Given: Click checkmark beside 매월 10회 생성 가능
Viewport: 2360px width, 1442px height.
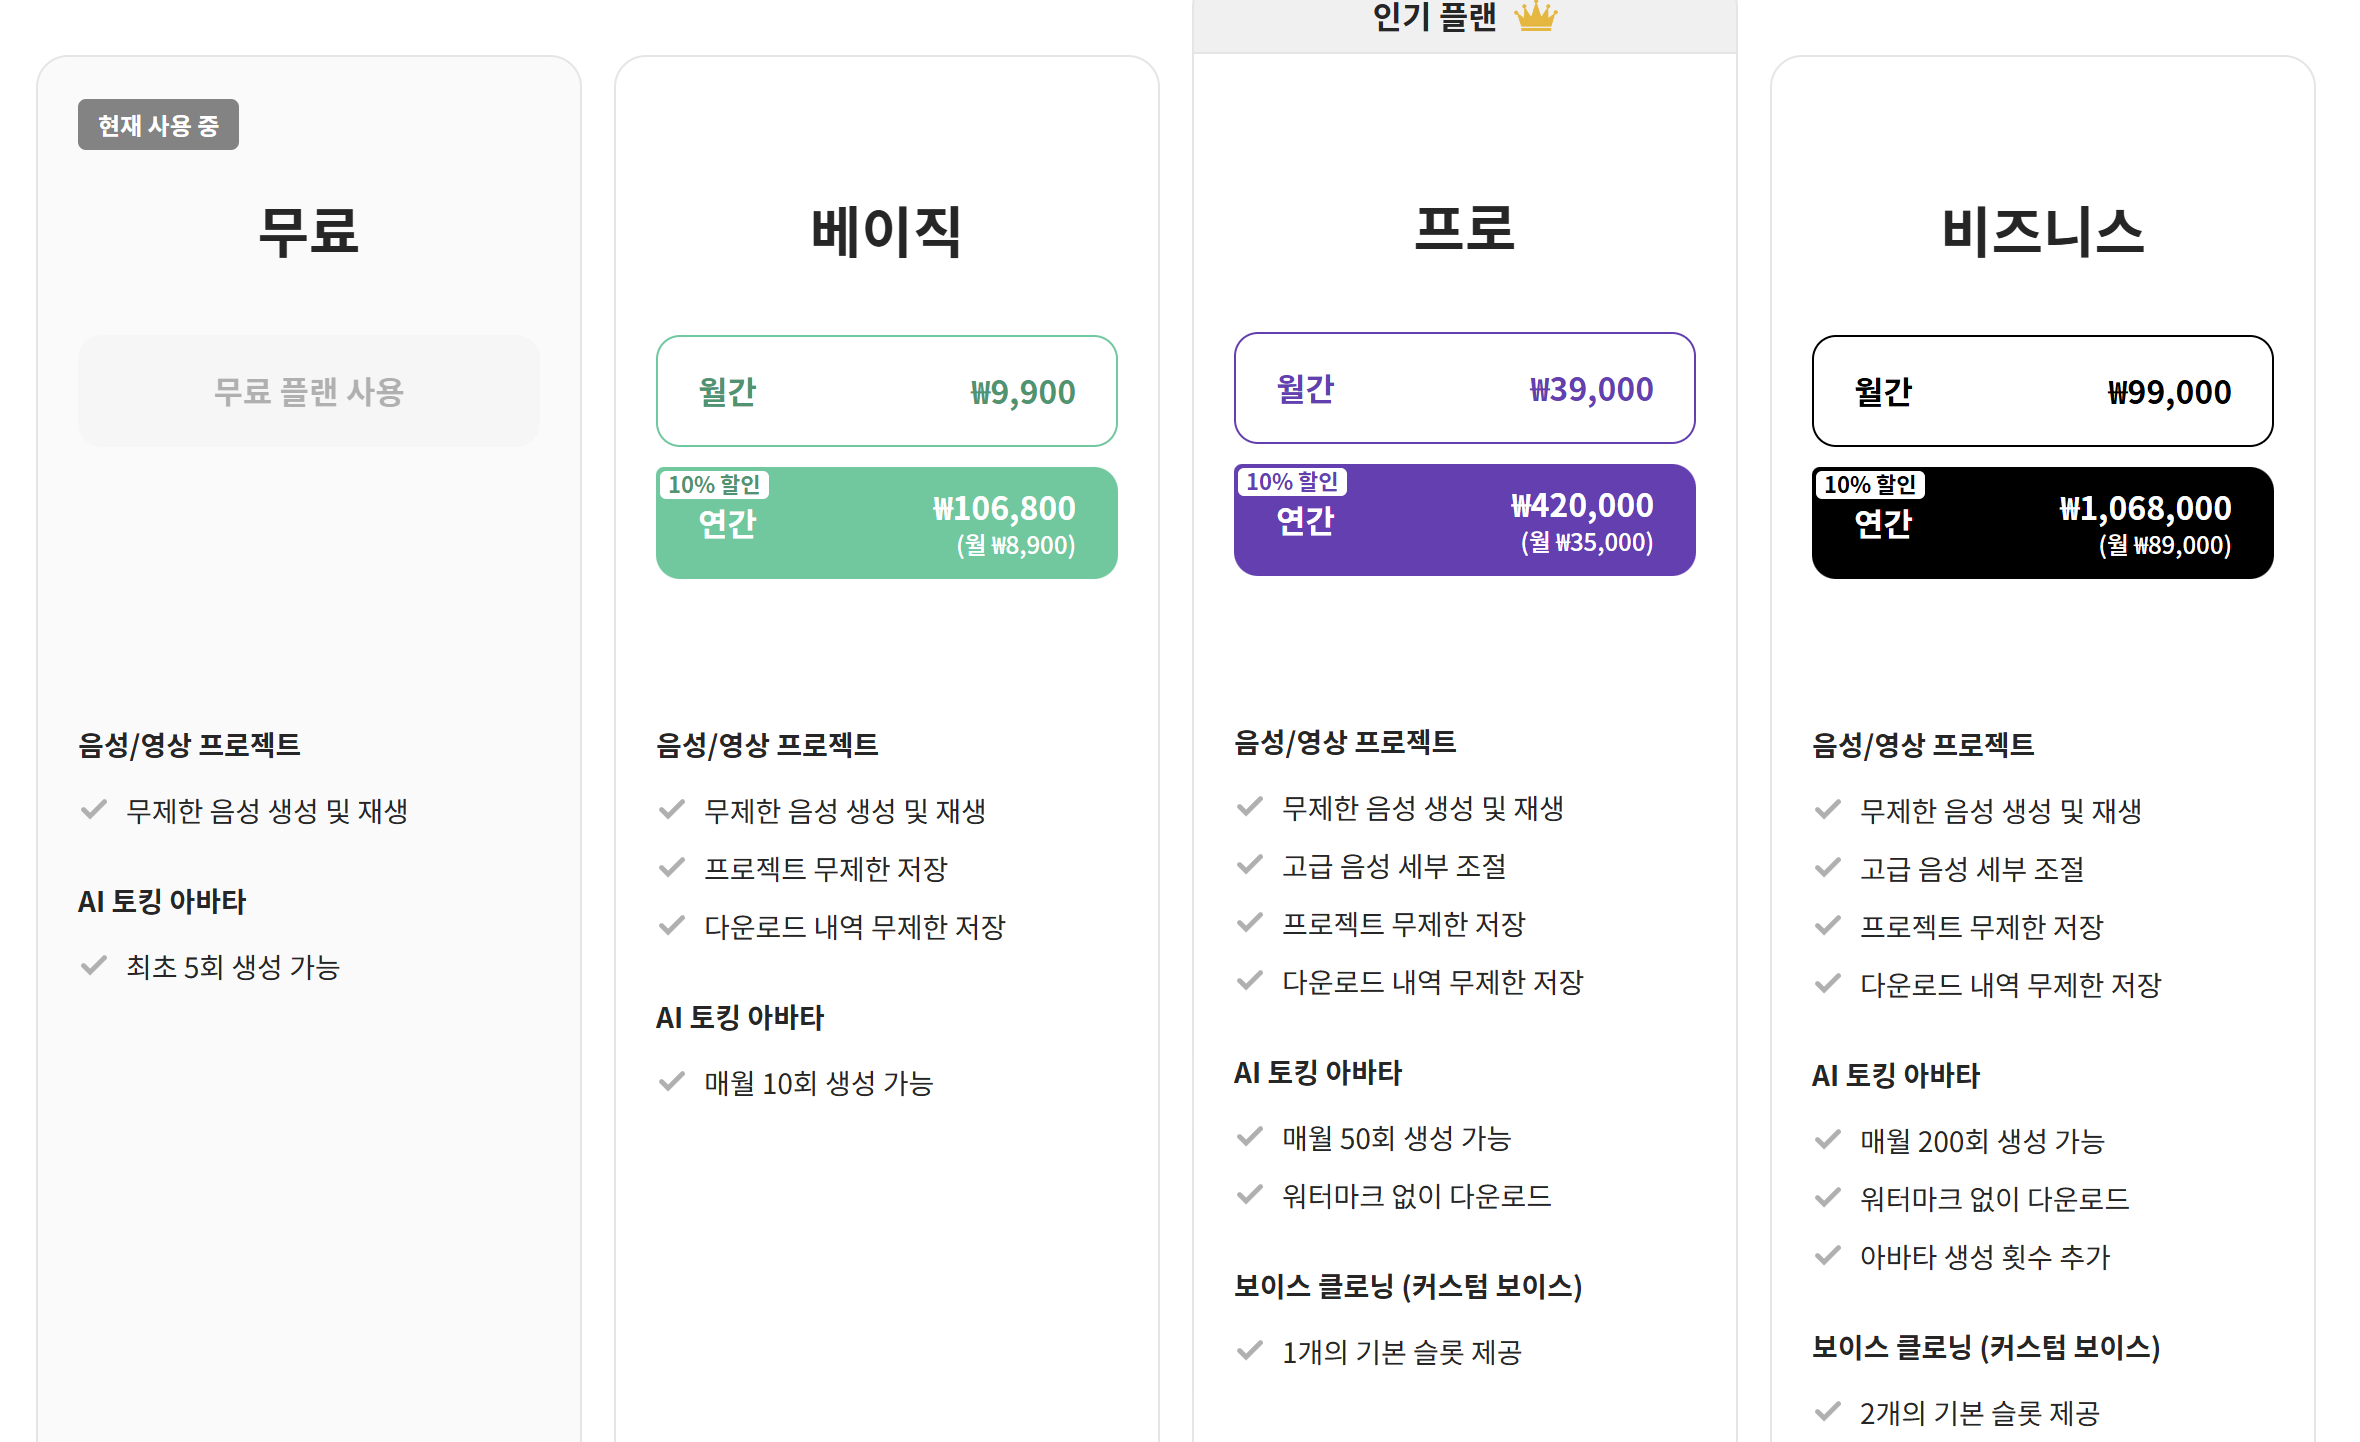Looking at the screenshot, I should tap(672, 1081).
